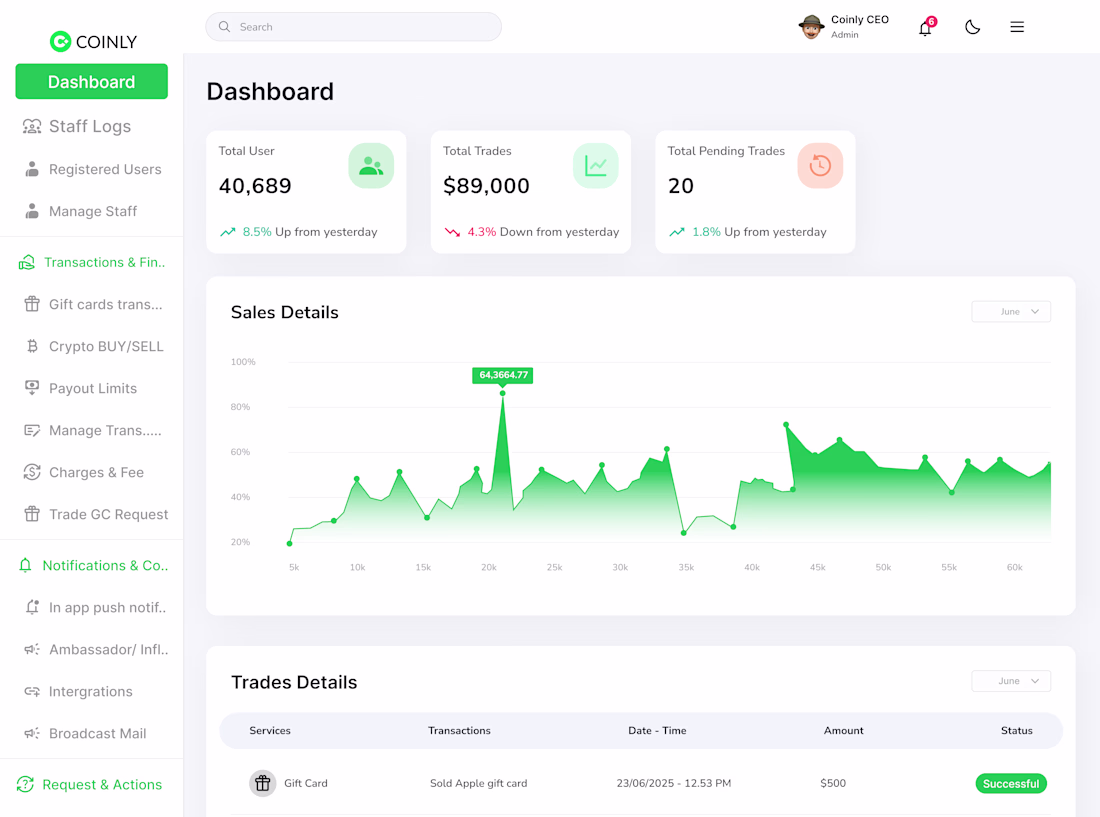
Task: Open the Sales Details June dropdown
Action: tap(1011, 311)
